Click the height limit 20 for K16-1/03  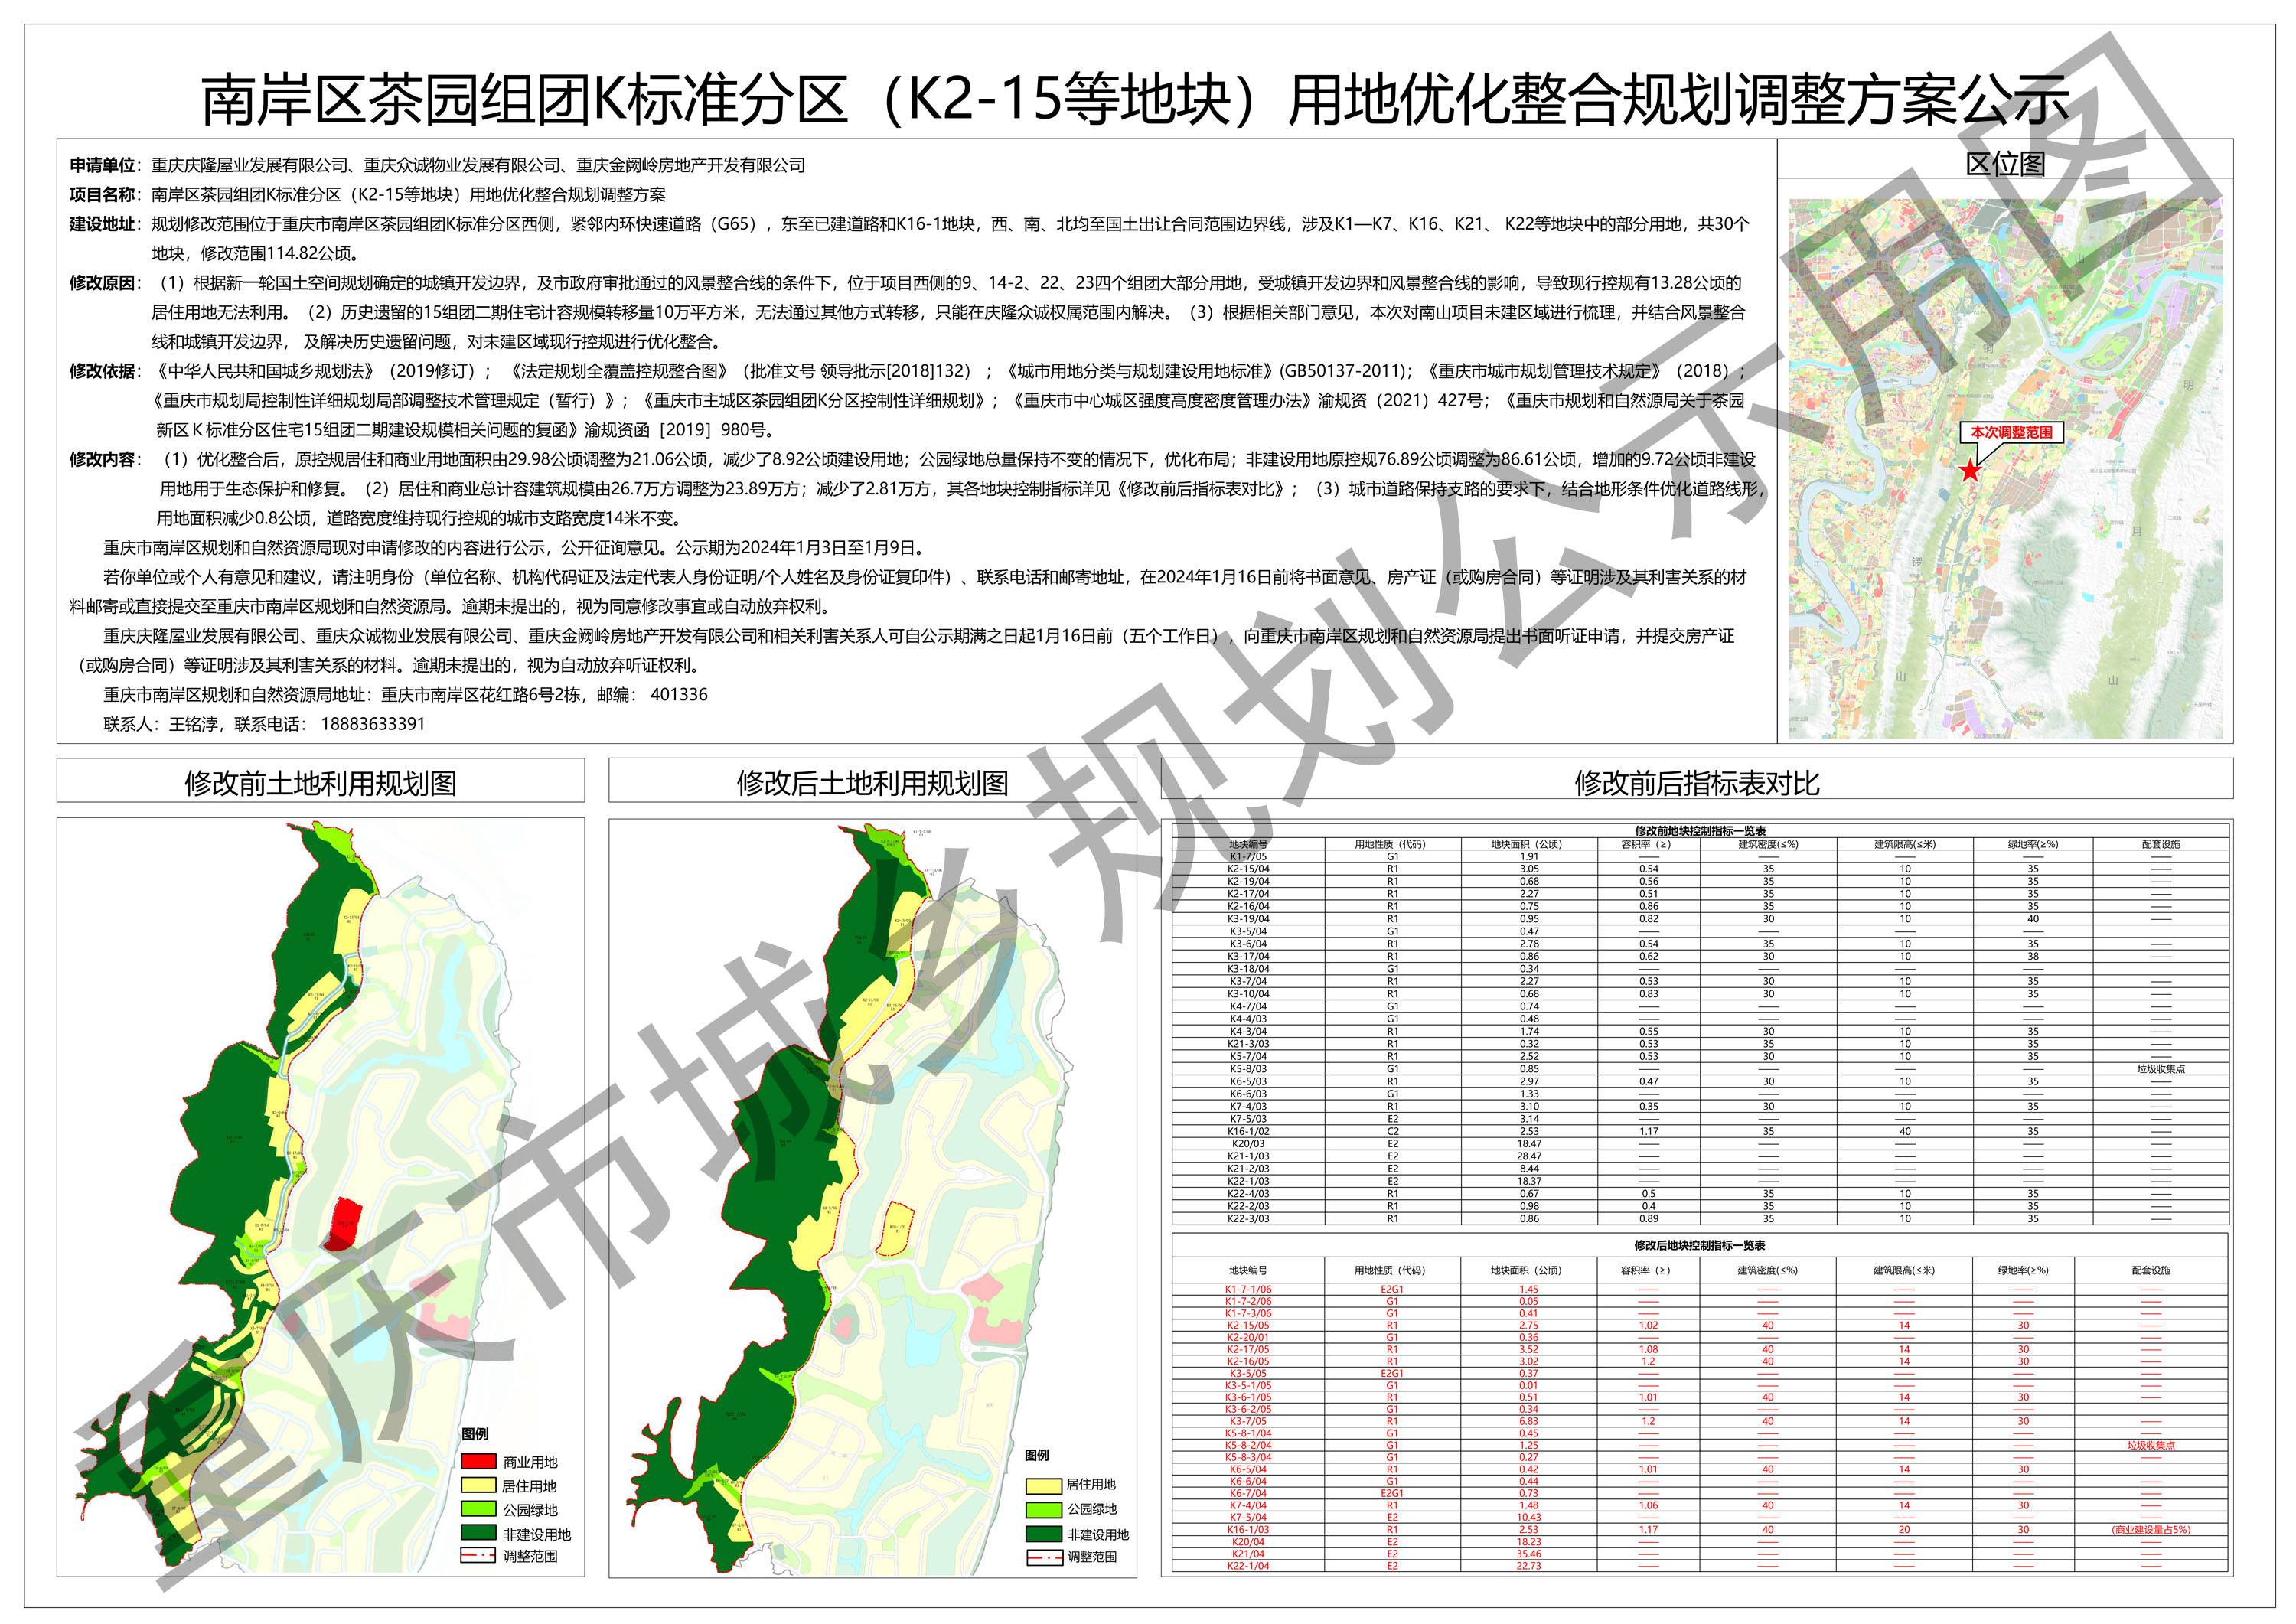click(x=1904, y=1530)
